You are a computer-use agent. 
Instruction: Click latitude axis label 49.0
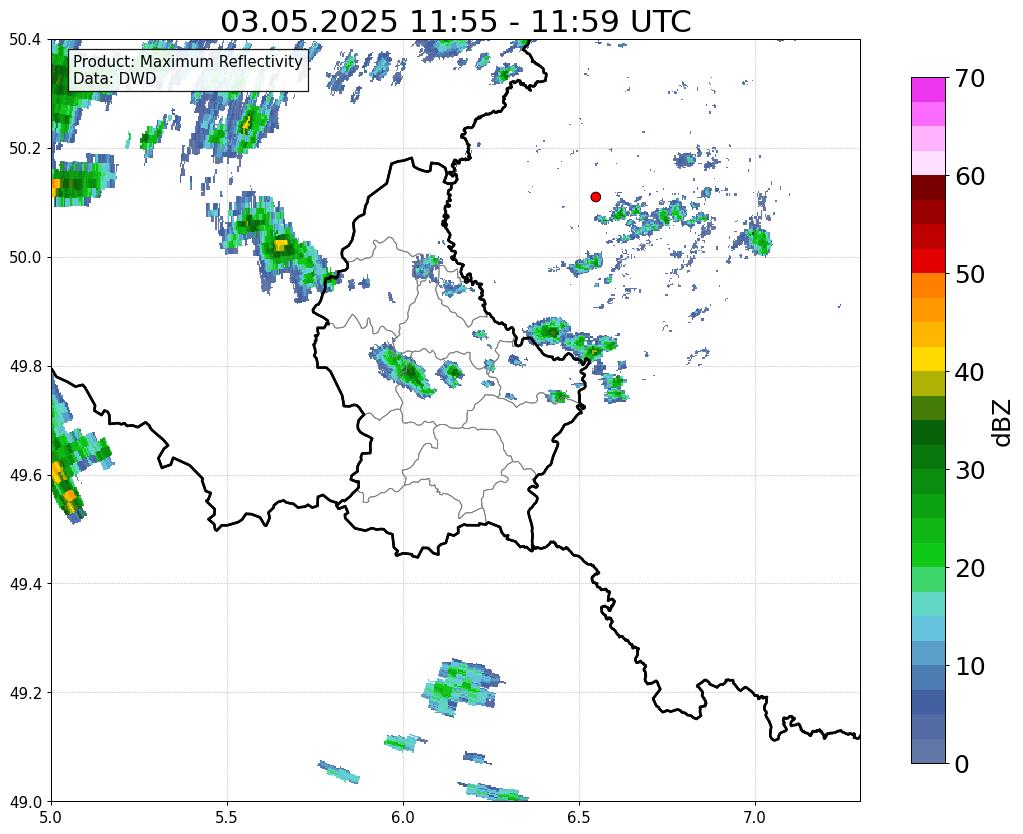pyautogui.click(x=25, y=802)
